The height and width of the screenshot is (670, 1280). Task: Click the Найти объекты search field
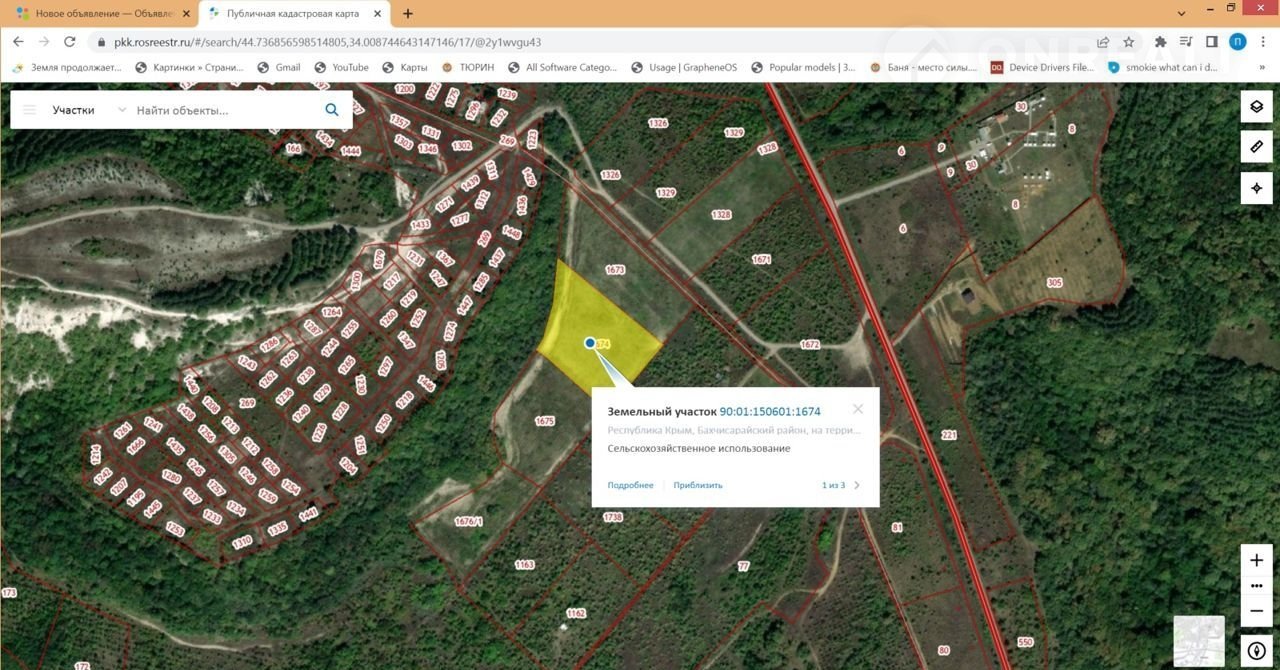220,110
